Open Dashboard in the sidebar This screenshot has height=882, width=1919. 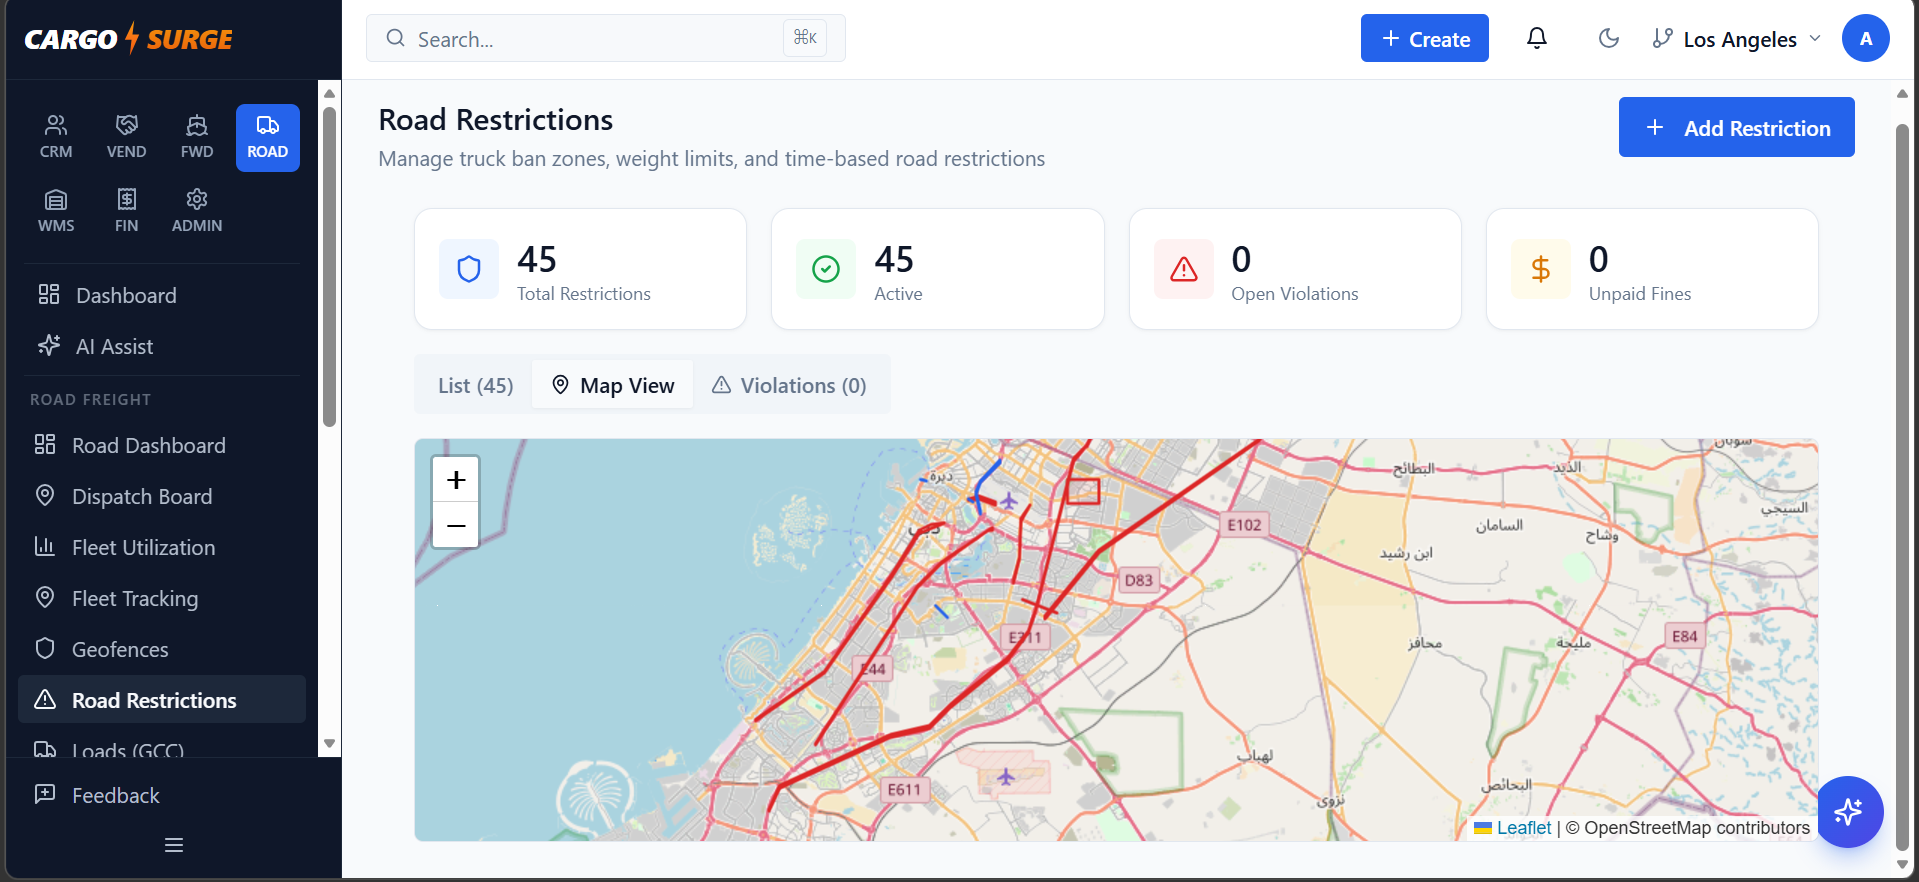pyautogui.click(x=162, y=295)
